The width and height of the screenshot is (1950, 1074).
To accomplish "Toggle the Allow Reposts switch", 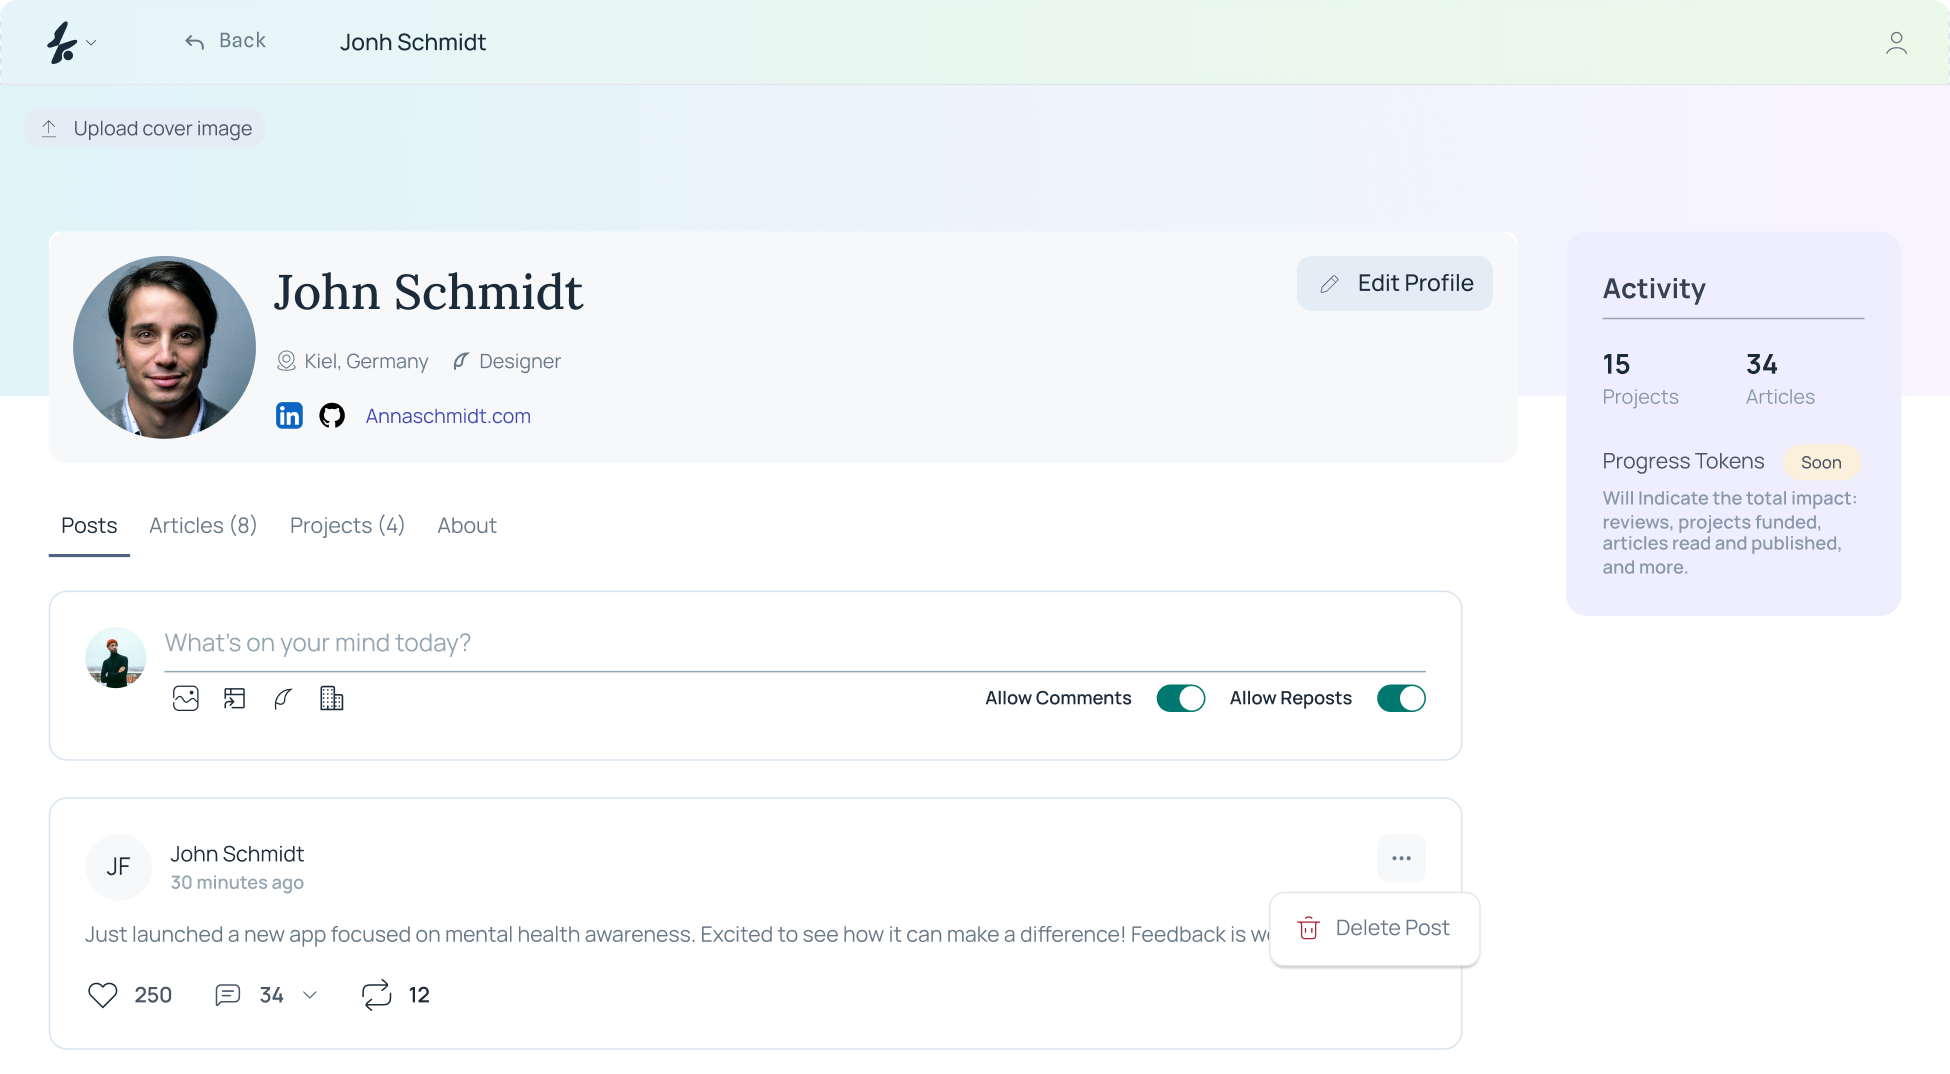I will pos(1401,698).
